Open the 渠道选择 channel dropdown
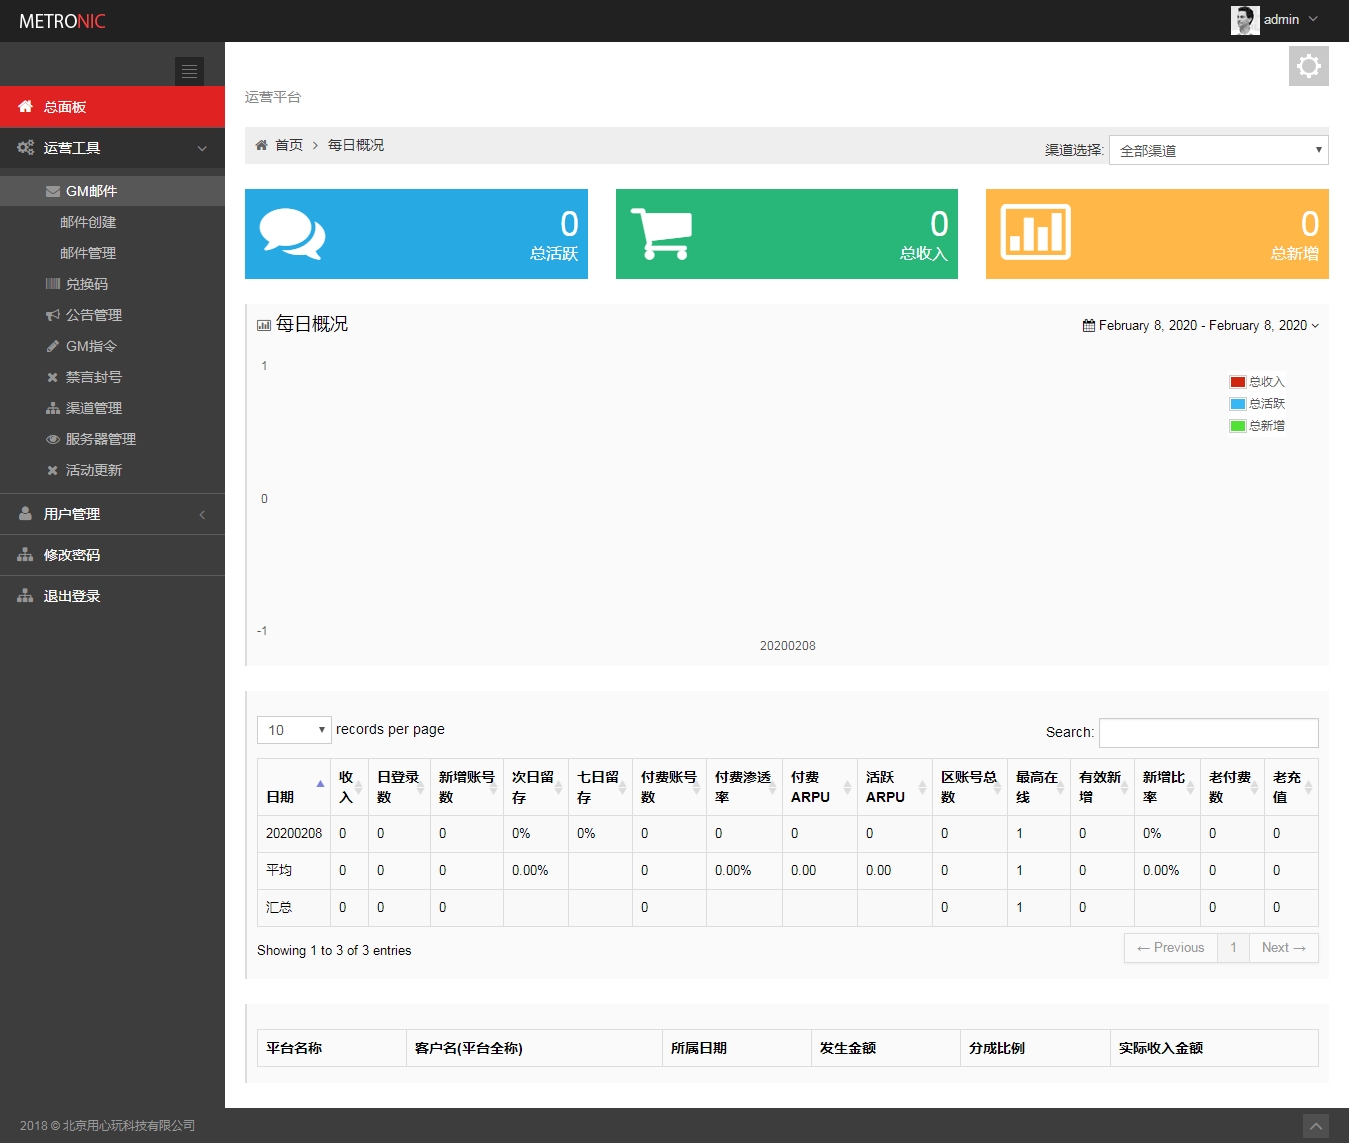The width and height of the screenshot is (1349, 1143). [x=1217, y=150]
